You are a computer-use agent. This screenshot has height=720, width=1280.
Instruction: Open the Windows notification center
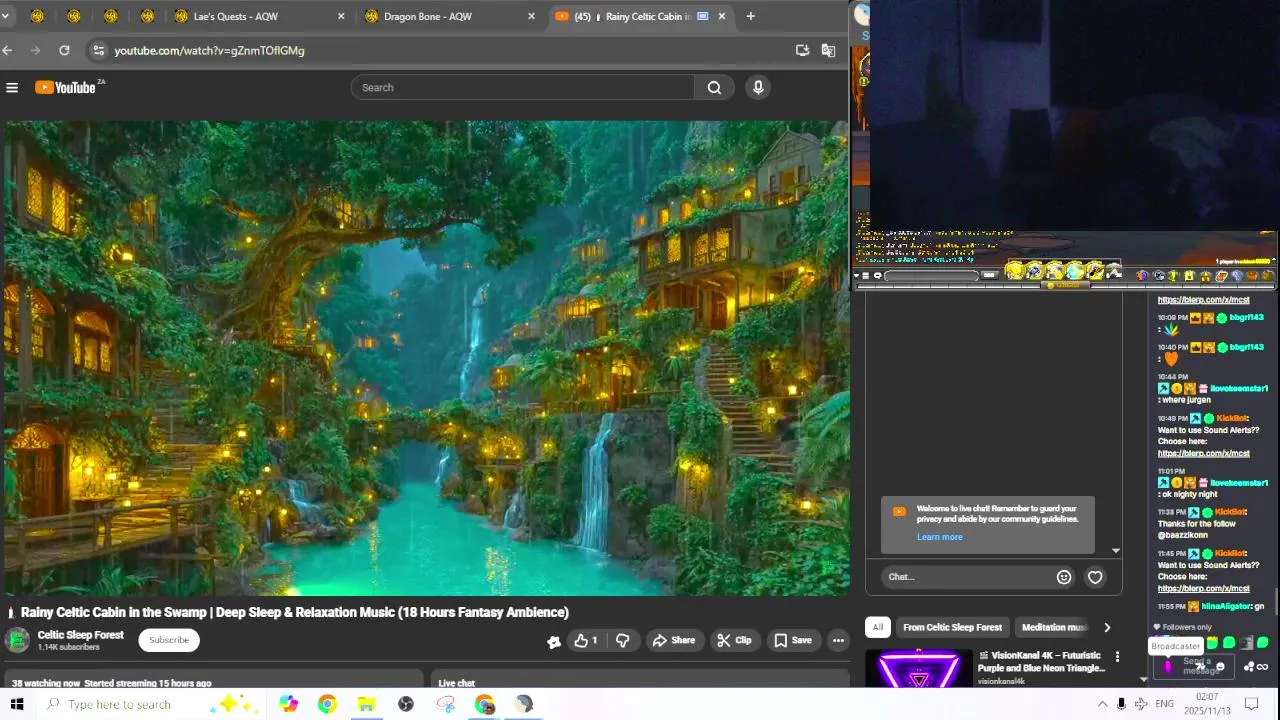[1251, 704]
